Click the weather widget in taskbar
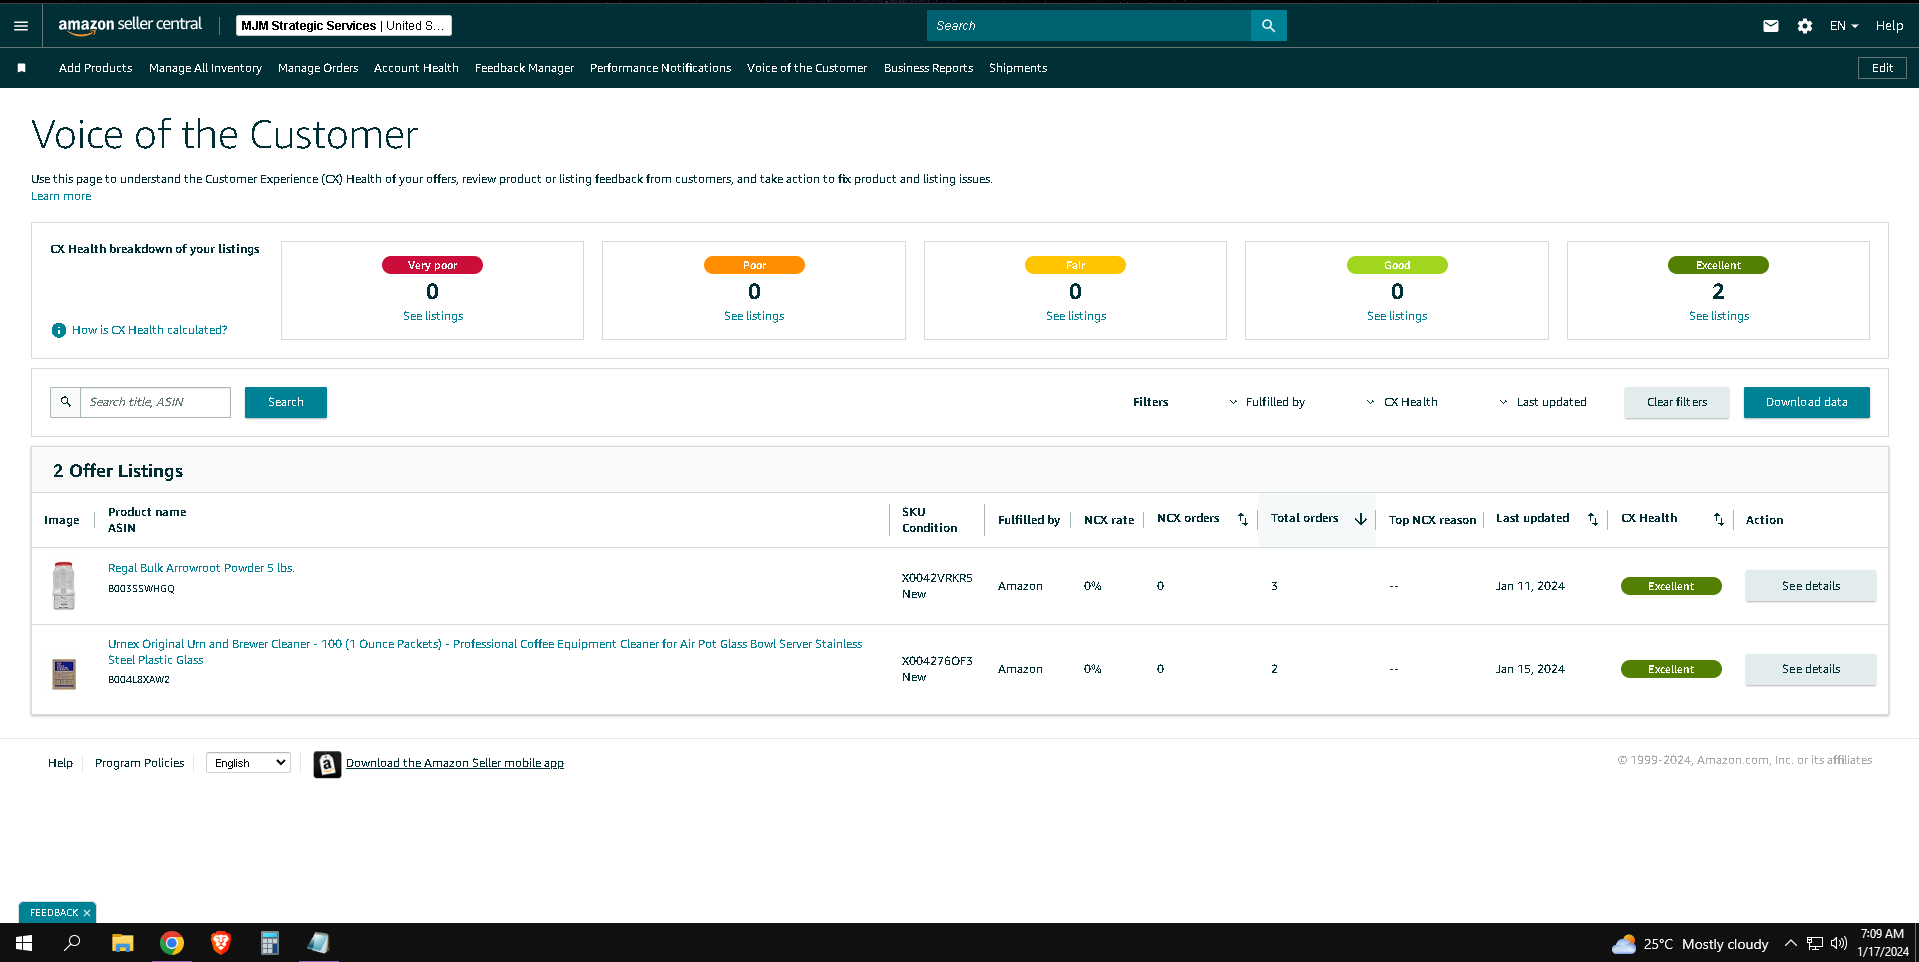 tap(1690, 944)
